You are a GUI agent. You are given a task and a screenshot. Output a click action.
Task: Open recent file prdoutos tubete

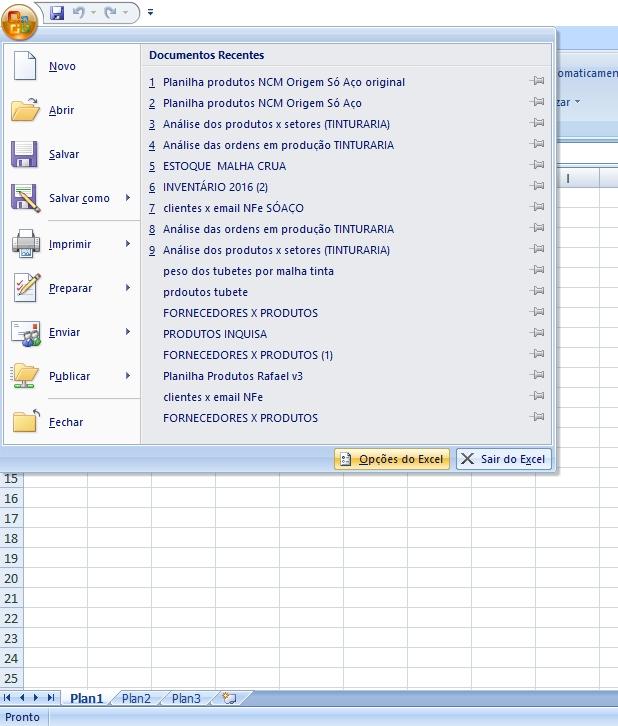pos(205,292)
